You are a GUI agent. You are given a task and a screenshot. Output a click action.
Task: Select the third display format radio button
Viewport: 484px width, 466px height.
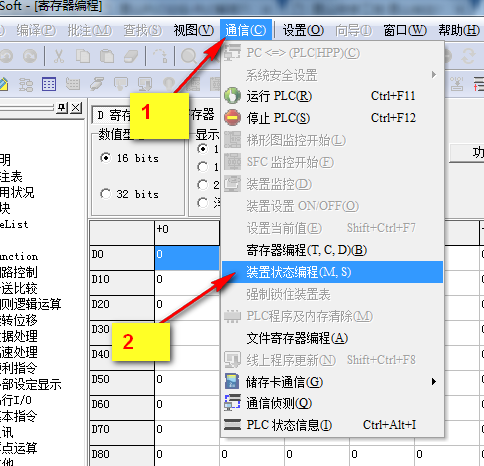coord(202,184)
